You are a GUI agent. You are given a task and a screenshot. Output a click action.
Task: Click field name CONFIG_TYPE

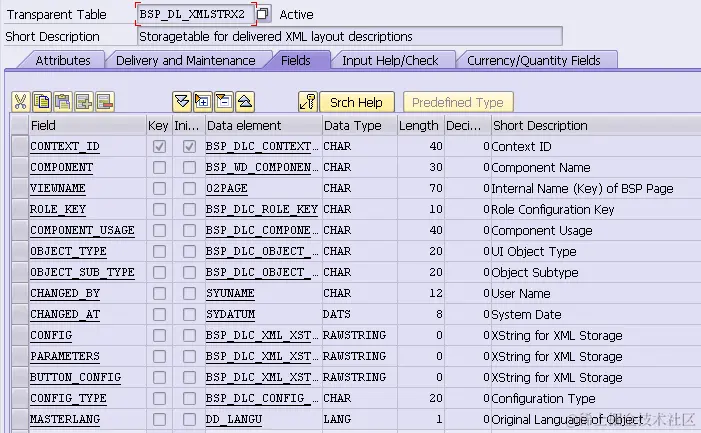tap(68, 399)
